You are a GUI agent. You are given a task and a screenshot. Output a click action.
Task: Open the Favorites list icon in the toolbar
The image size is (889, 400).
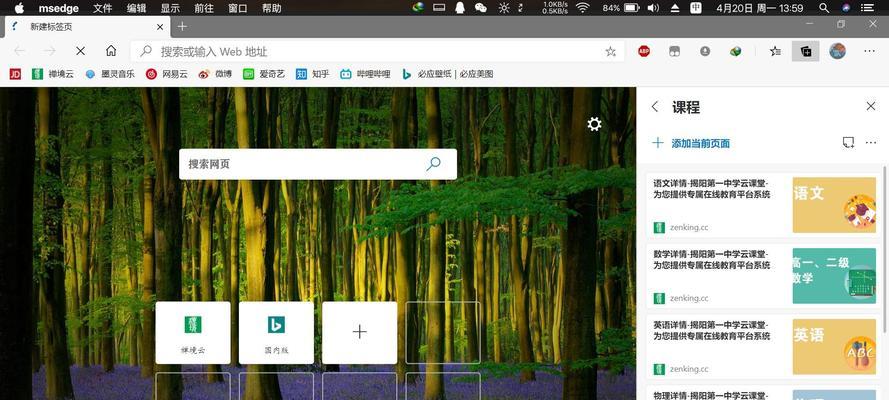click(x=776, y=51)
